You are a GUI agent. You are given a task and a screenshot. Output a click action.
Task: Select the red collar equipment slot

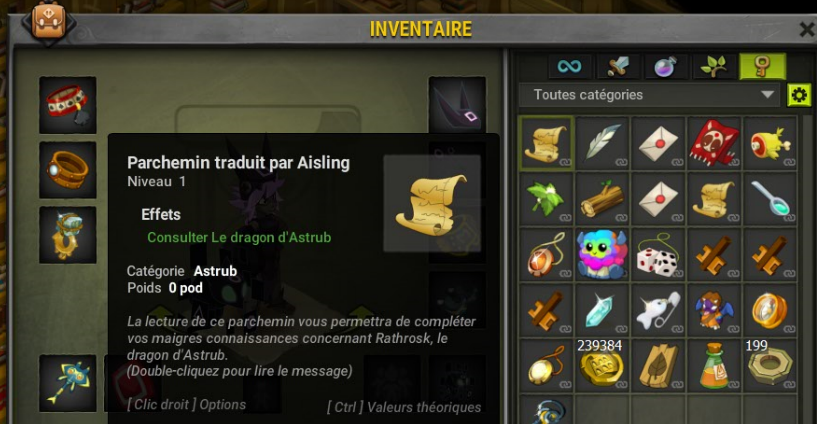[68, 105]
